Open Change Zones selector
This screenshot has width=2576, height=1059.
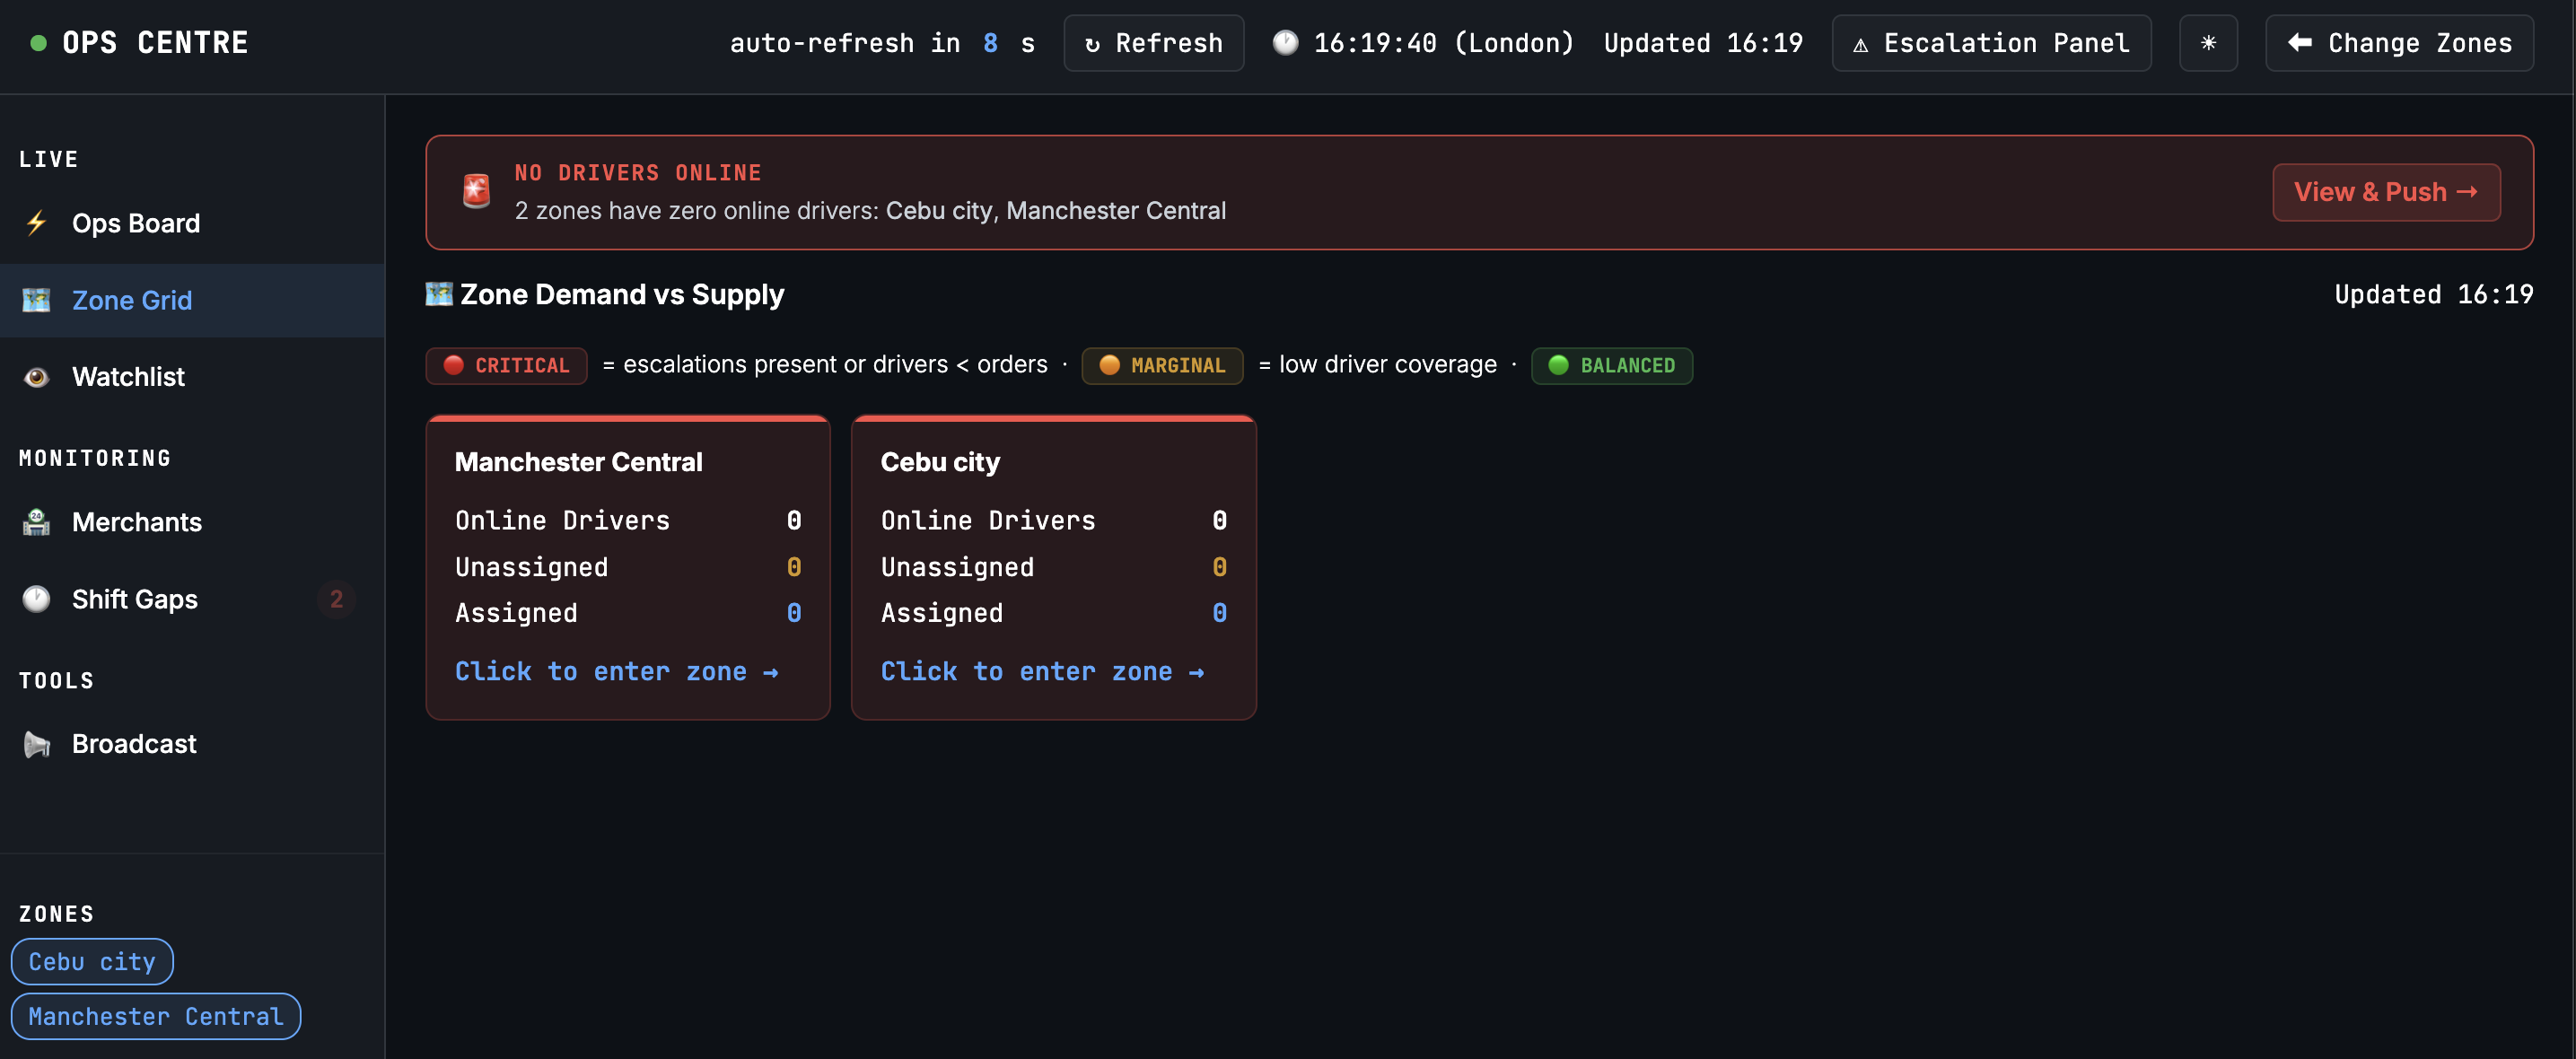pyautogui.click(x=2398, y=43)
